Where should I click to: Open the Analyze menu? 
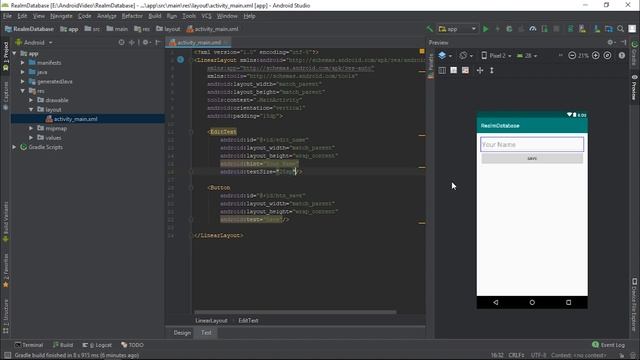click(107, 16)
